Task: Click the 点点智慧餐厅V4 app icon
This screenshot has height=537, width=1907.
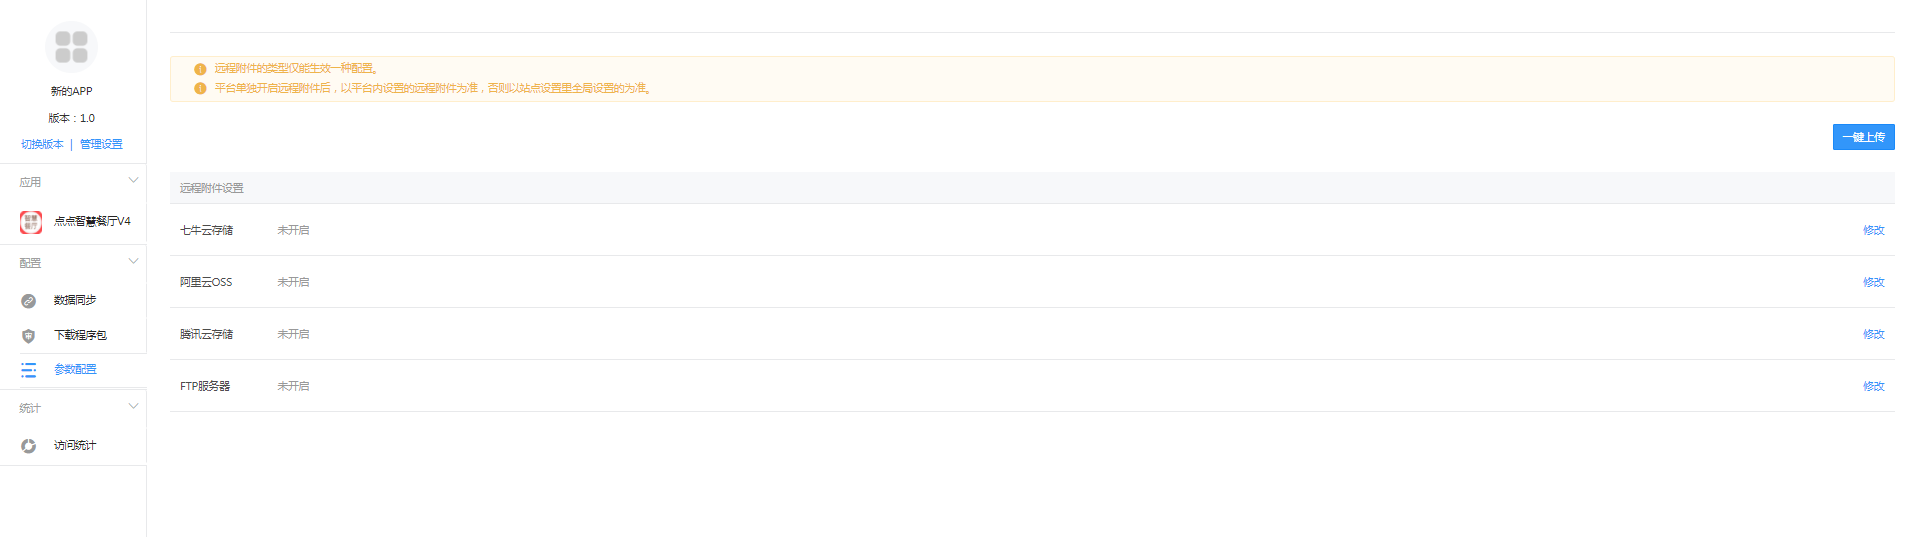Action: coord(31,222)
